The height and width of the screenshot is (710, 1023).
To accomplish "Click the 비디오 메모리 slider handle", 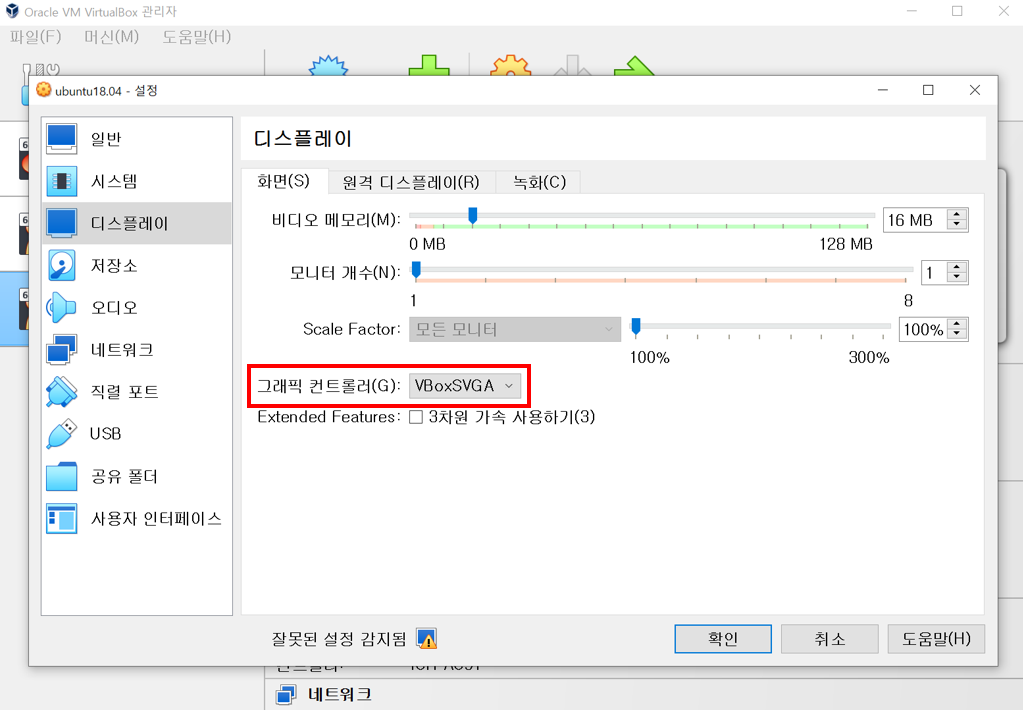I will click(473, 215).
